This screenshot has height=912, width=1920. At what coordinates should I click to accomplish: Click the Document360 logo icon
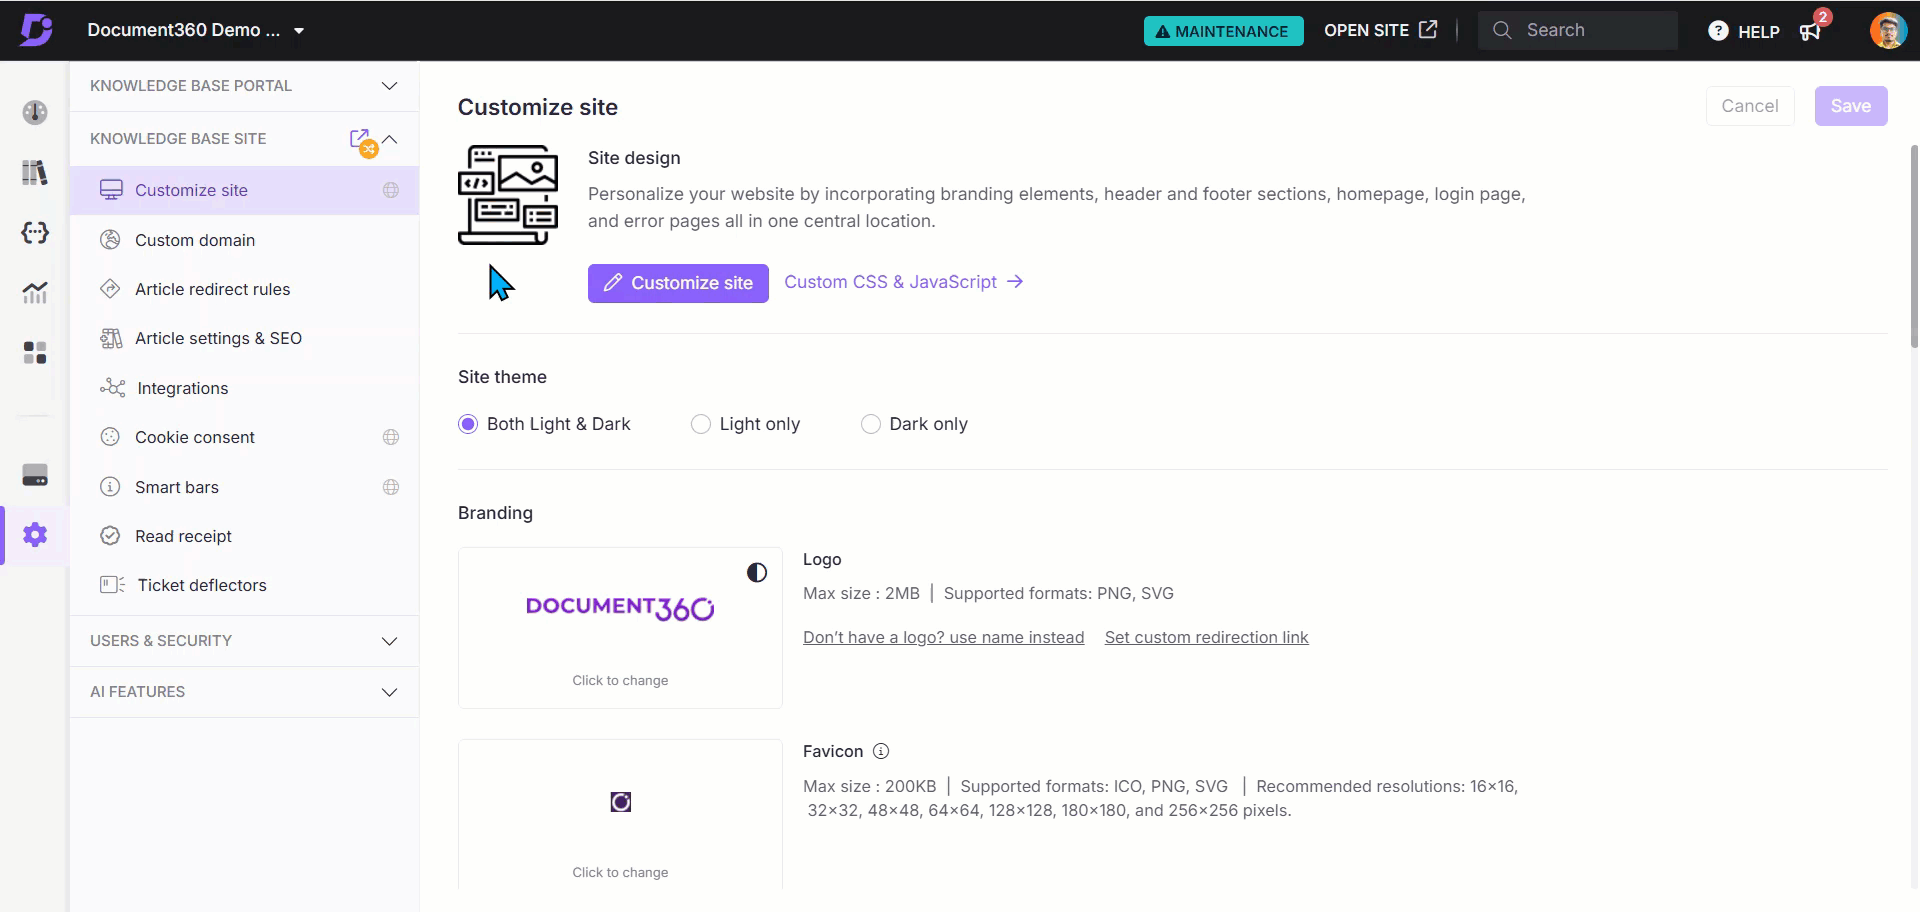(x=36, y=30)
